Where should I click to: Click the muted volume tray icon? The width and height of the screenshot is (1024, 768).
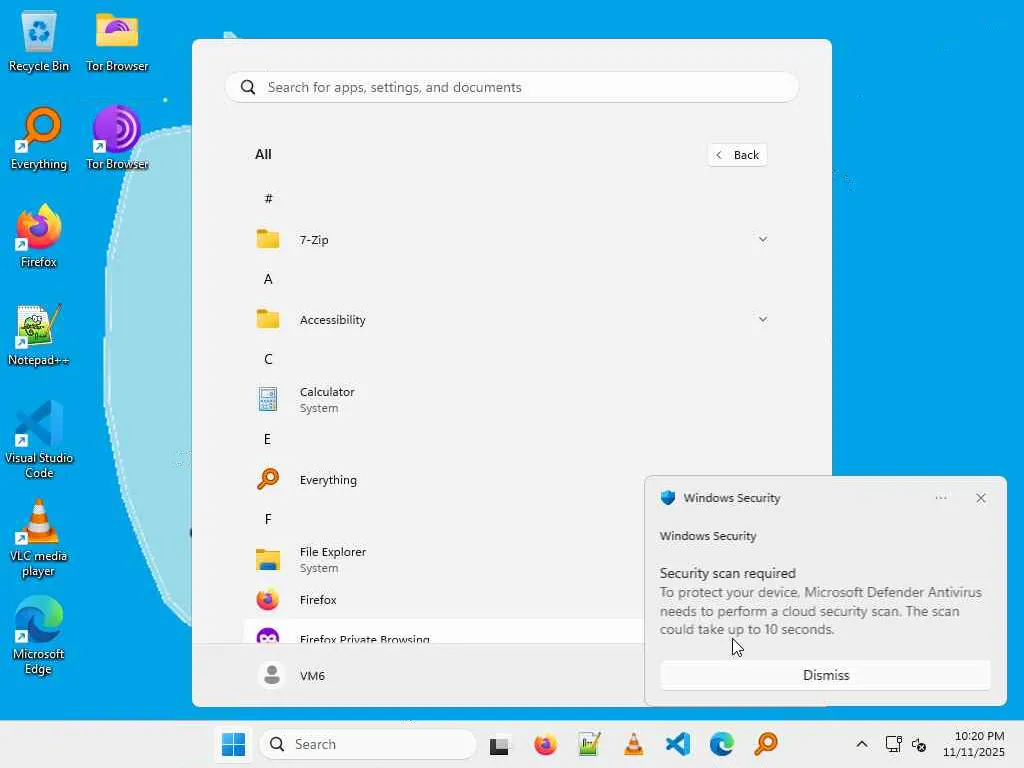[x=919, y=744]
